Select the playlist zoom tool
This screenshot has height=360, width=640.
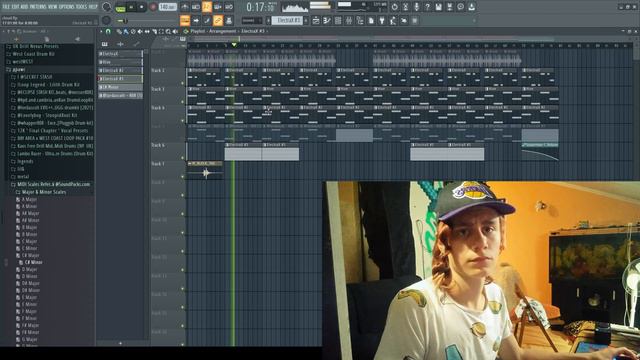tap(168, 31)
